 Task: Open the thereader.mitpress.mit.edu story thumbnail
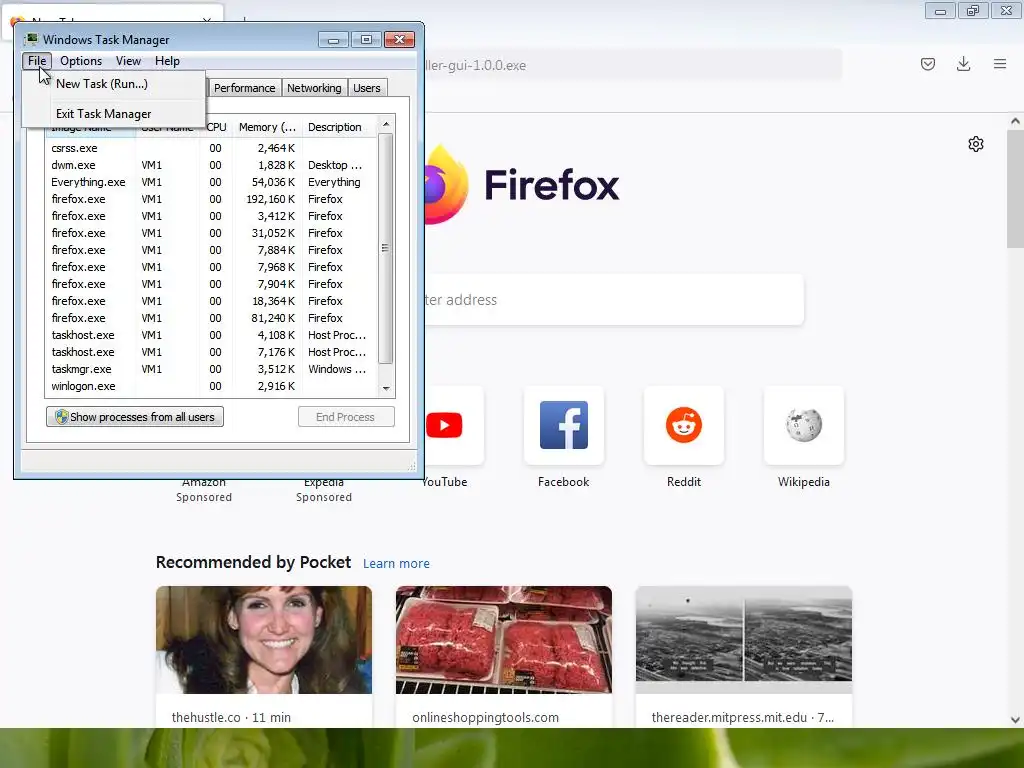744,640
